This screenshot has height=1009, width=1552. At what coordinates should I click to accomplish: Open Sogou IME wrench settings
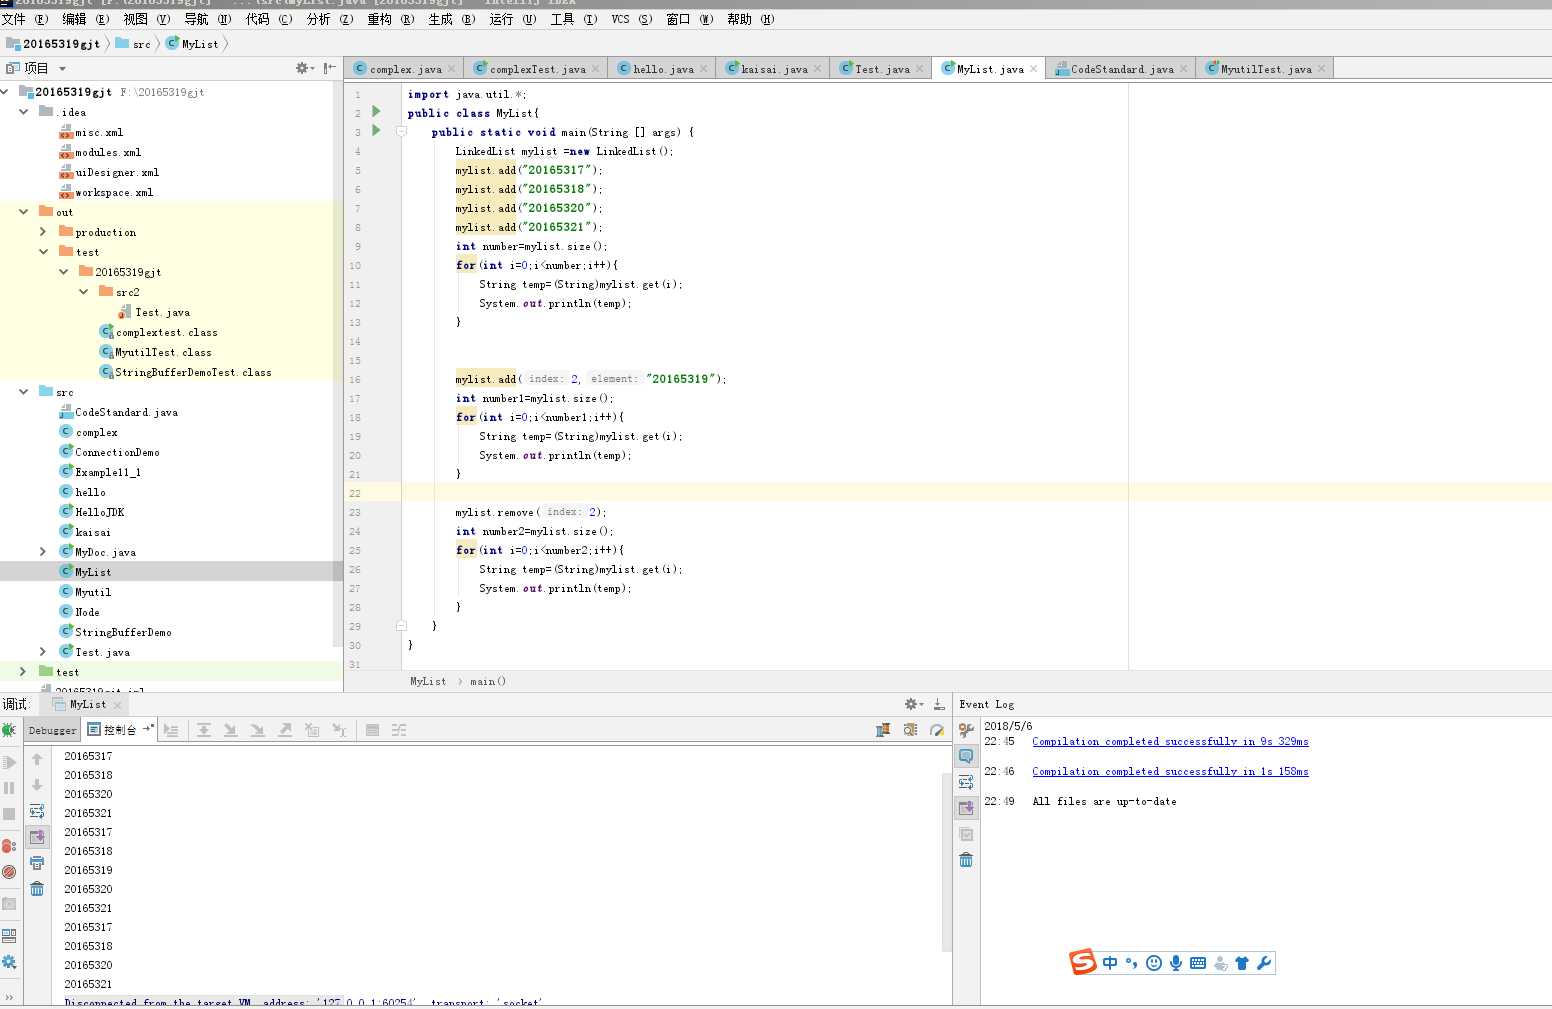tap(1264, 963)
